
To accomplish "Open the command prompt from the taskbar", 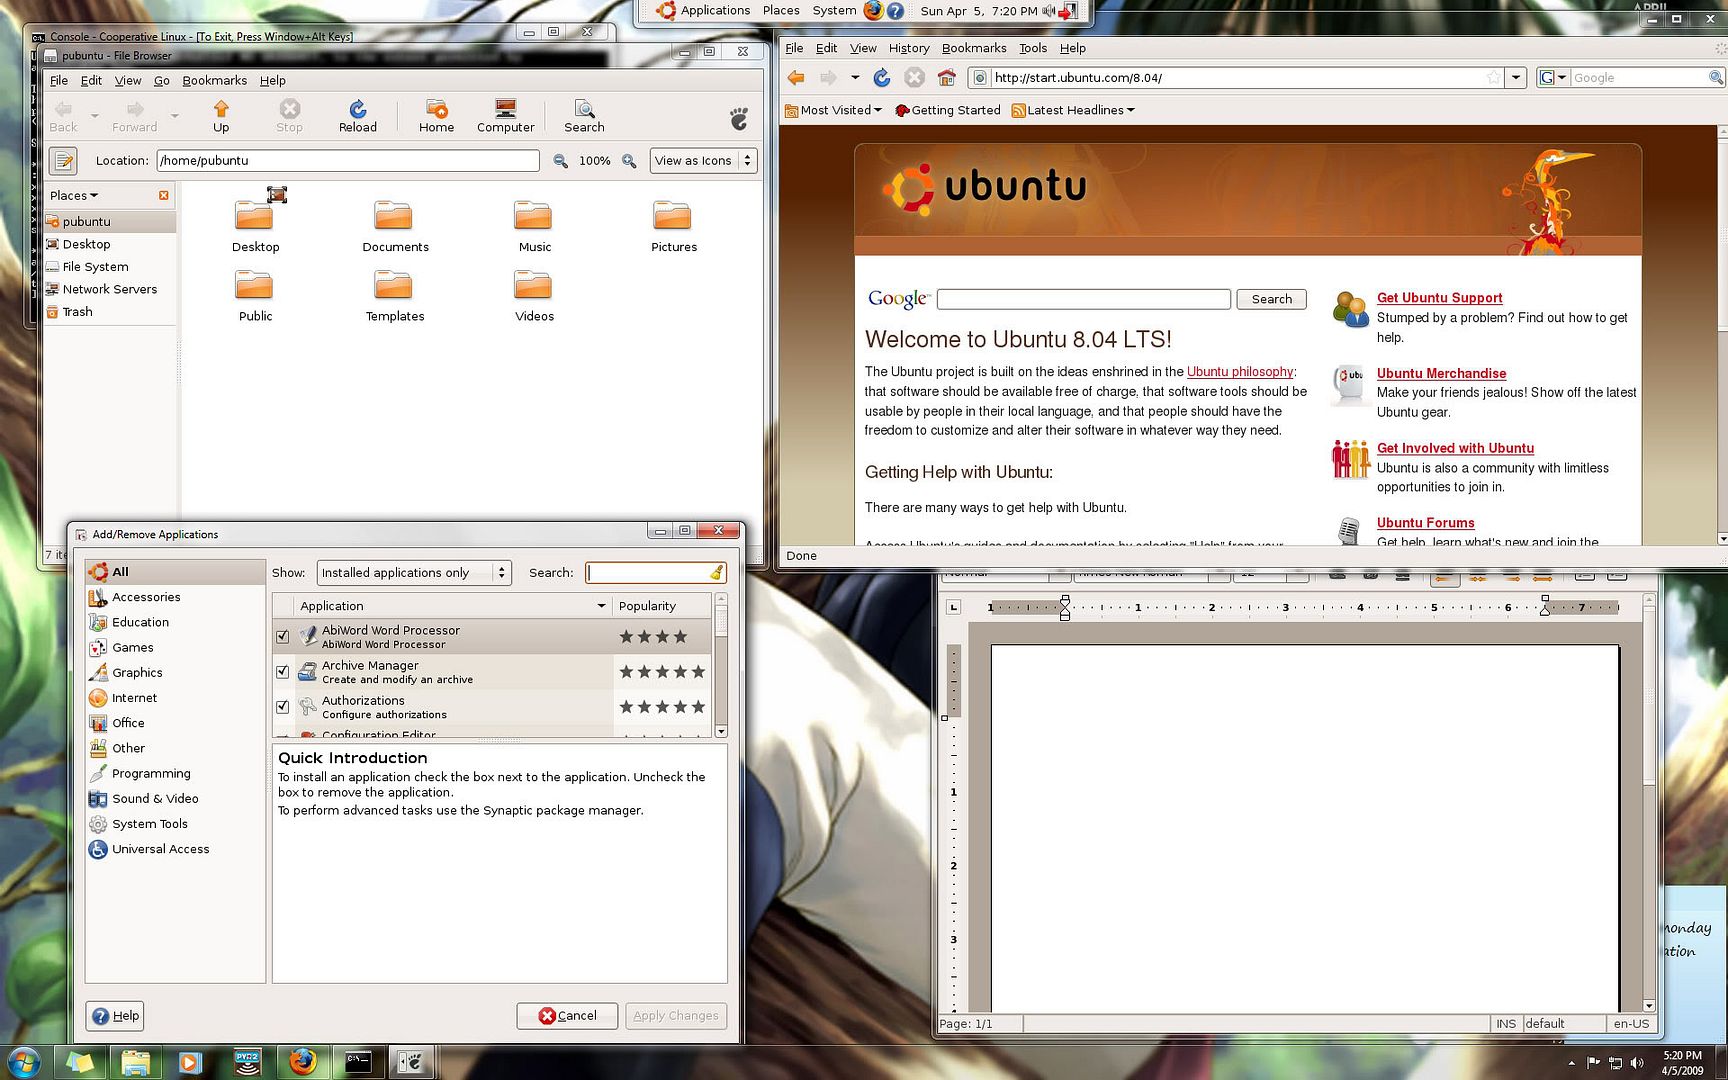I will pyautogui.click(x=357, y=1061).
